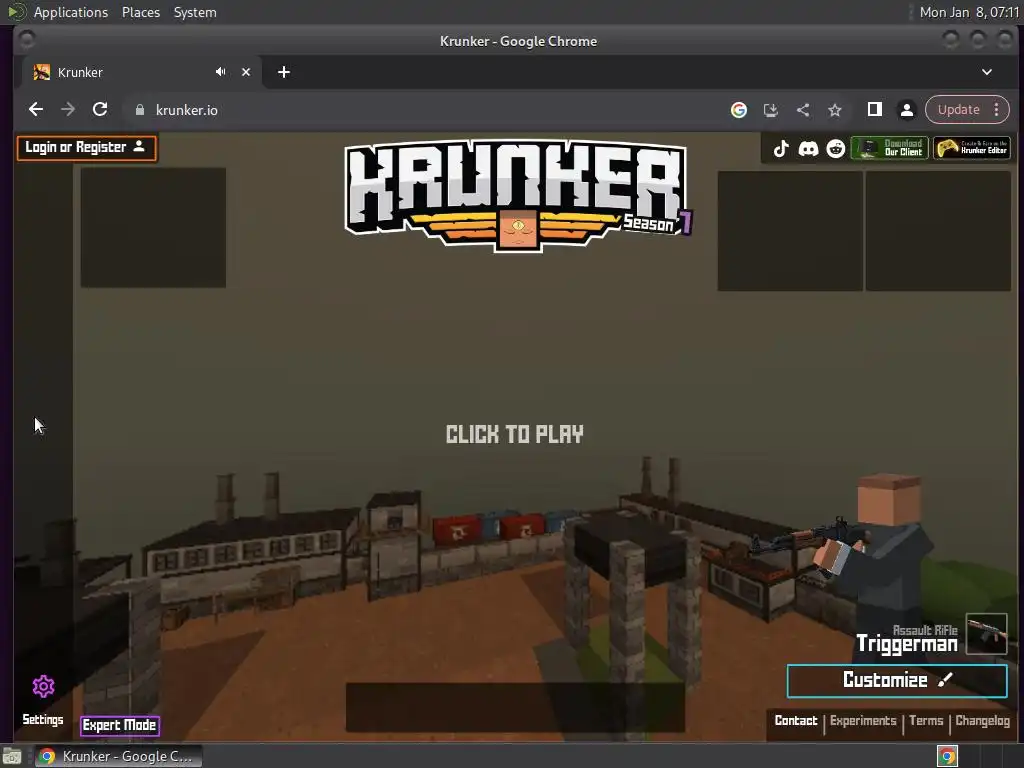Share this page icon
Screen dimensions: 1024x768
[803, 110]
